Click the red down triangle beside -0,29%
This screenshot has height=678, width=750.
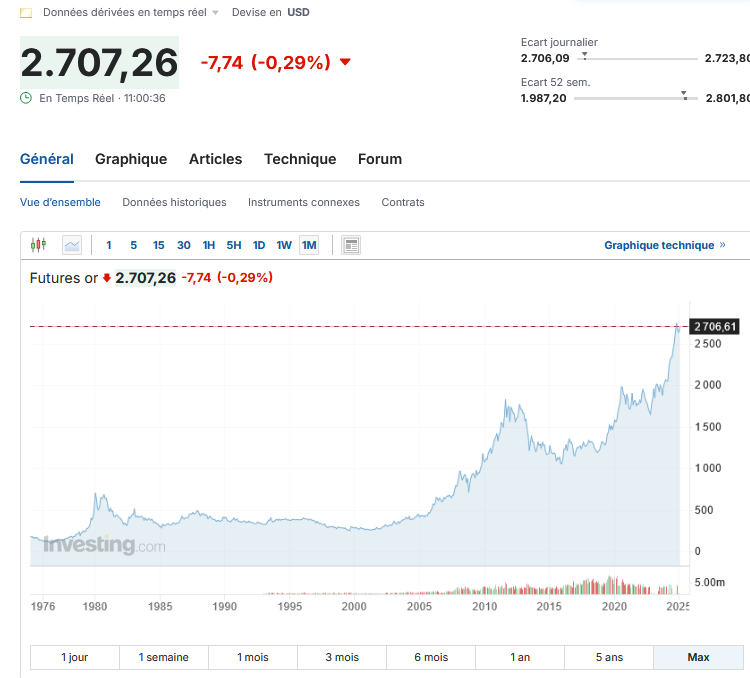(345, 62)
